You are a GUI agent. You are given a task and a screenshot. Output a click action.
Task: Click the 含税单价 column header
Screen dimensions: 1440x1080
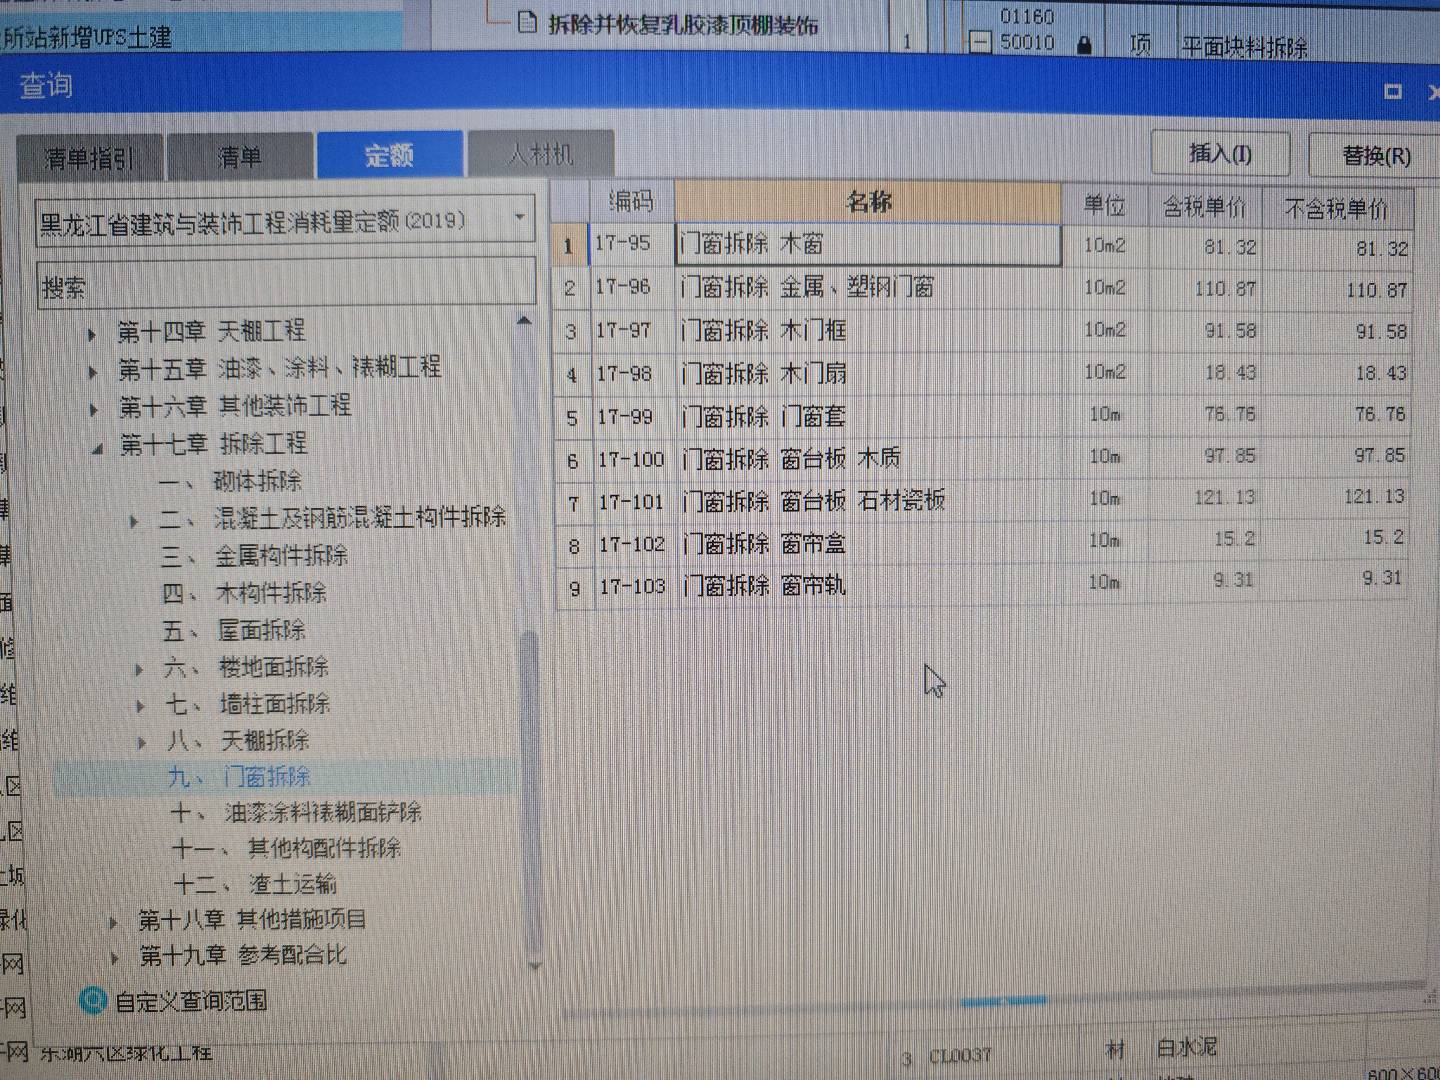[1204, 207]
